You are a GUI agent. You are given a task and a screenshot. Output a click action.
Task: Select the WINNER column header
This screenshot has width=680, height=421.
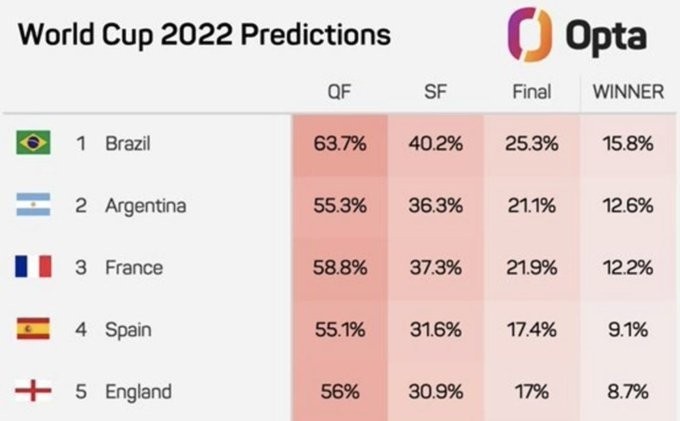(x=628, y=92)
